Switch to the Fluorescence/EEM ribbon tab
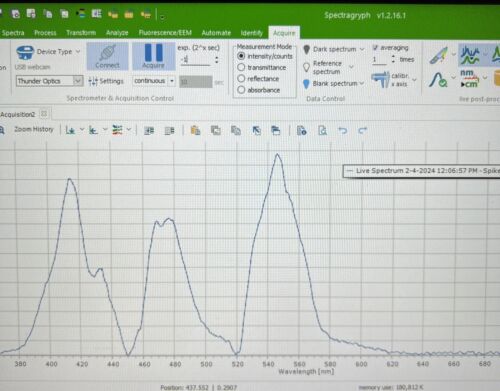 tap(165, 33)
